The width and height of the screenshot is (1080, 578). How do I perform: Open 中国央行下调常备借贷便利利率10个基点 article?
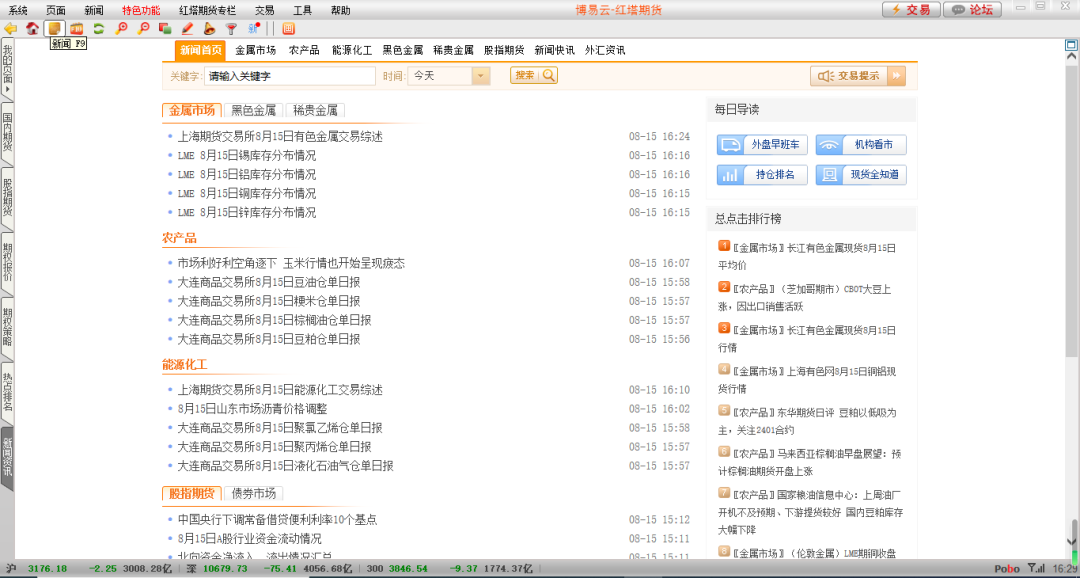click(x=277, y=519)
